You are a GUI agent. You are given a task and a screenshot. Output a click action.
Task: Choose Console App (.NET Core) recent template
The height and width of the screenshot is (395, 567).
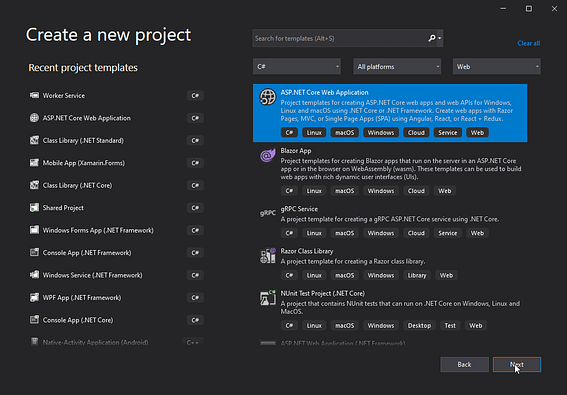[x=116, y=320]
